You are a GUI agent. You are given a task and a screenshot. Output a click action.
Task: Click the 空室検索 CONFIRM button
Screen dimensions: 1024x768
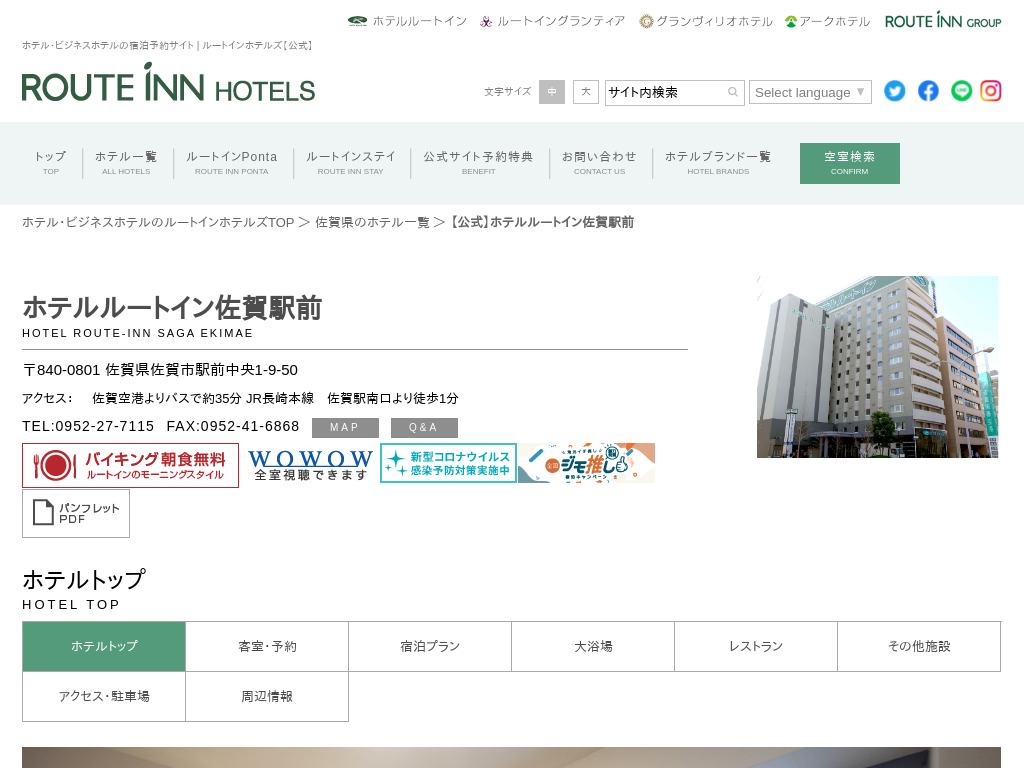coord(850,163)
